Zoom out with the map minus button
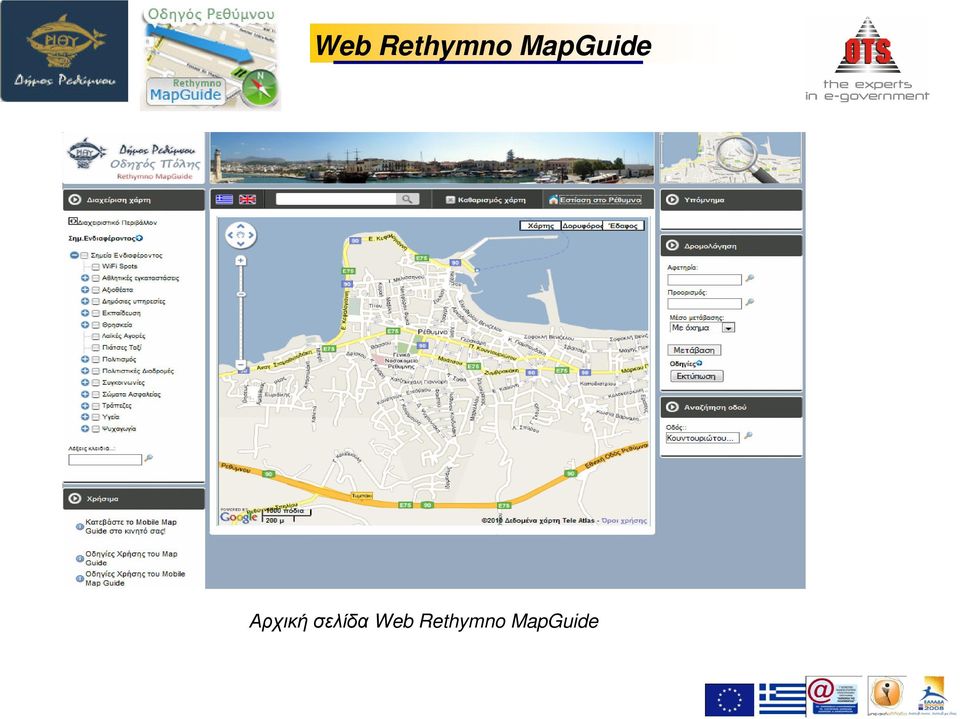 [x=241, y=364]
